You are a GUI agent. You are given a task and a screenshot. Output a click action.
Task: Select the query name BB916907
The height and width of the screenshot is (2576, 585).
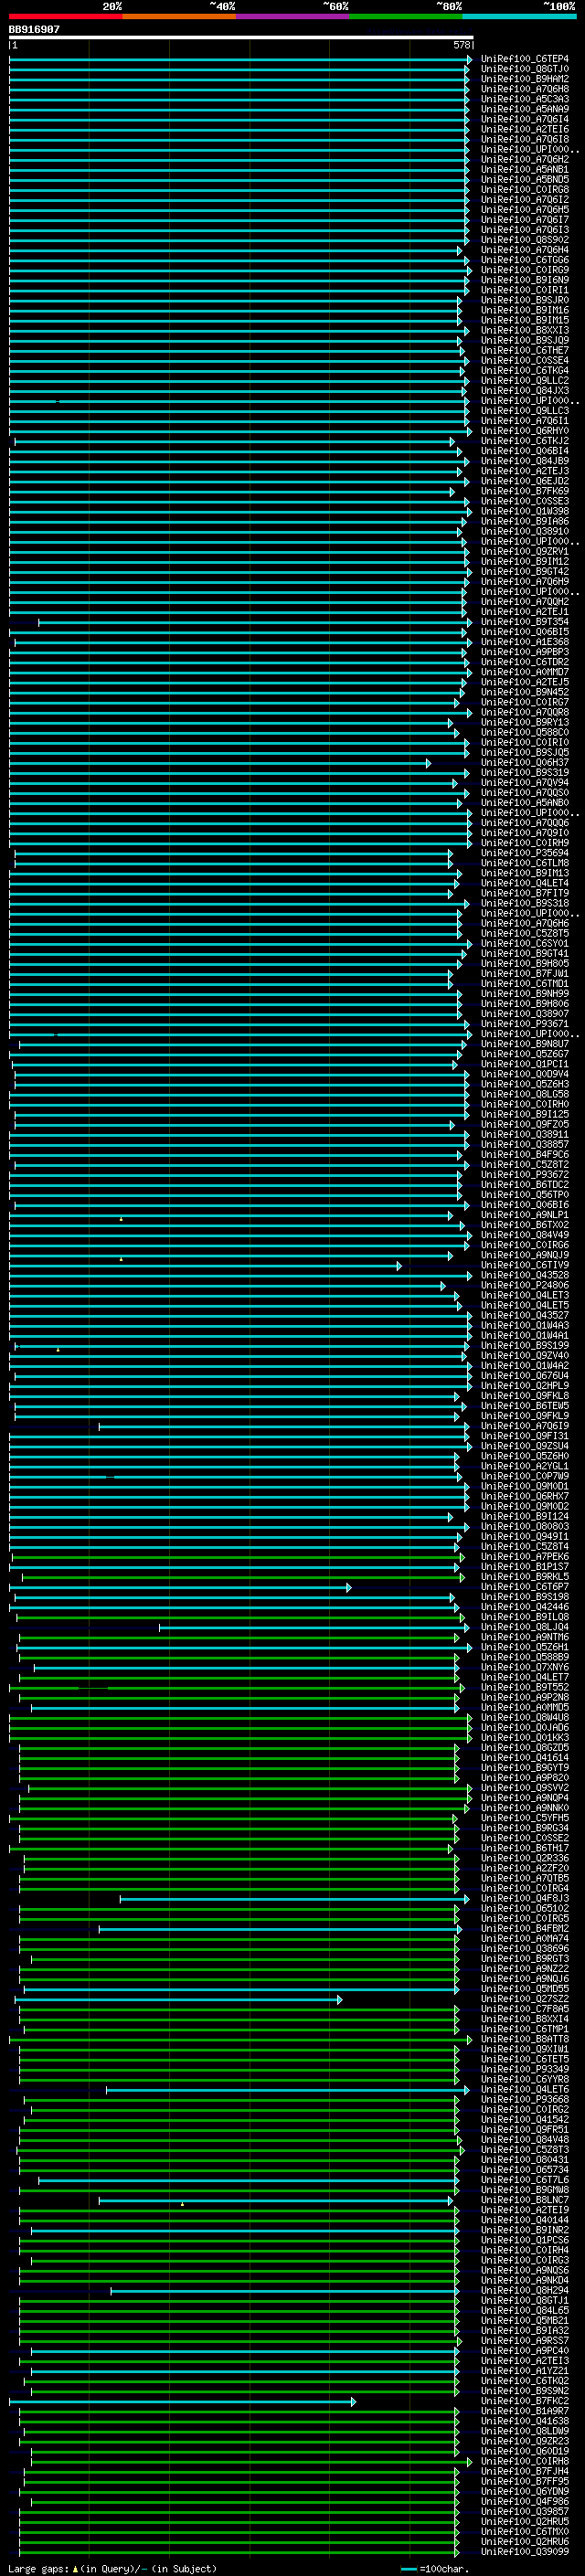34,29
